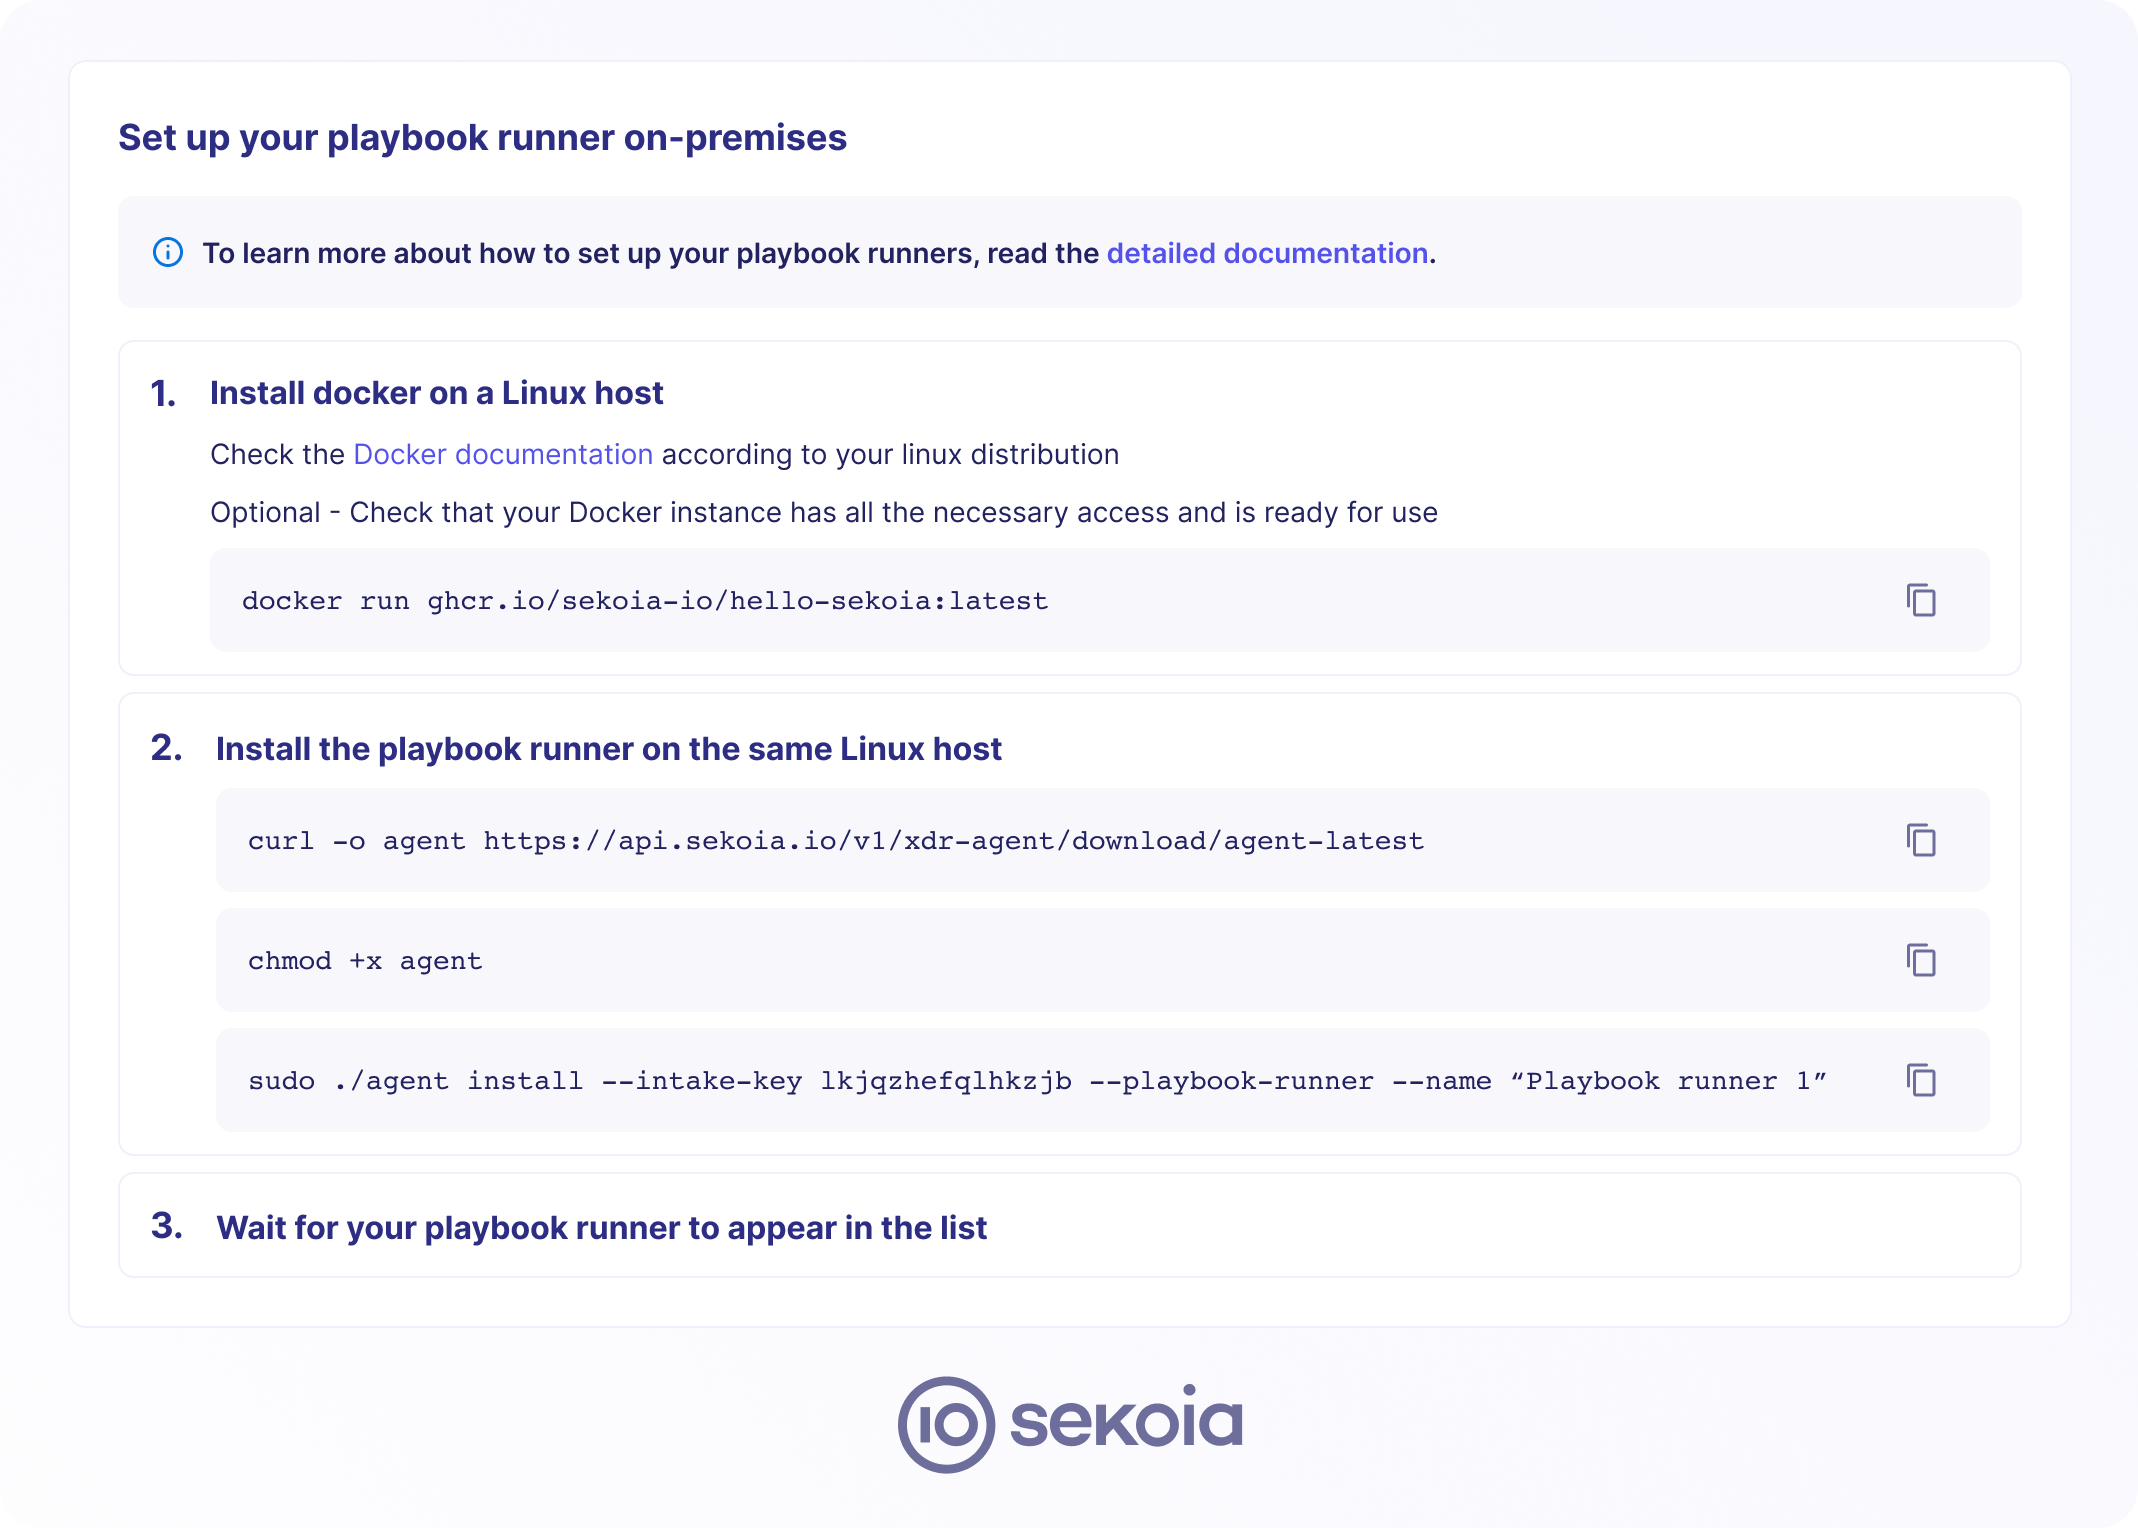This screenshot has width=2138, height=1528.
Task: Click the step number 2 marker
Action: [x=166, y=748]
